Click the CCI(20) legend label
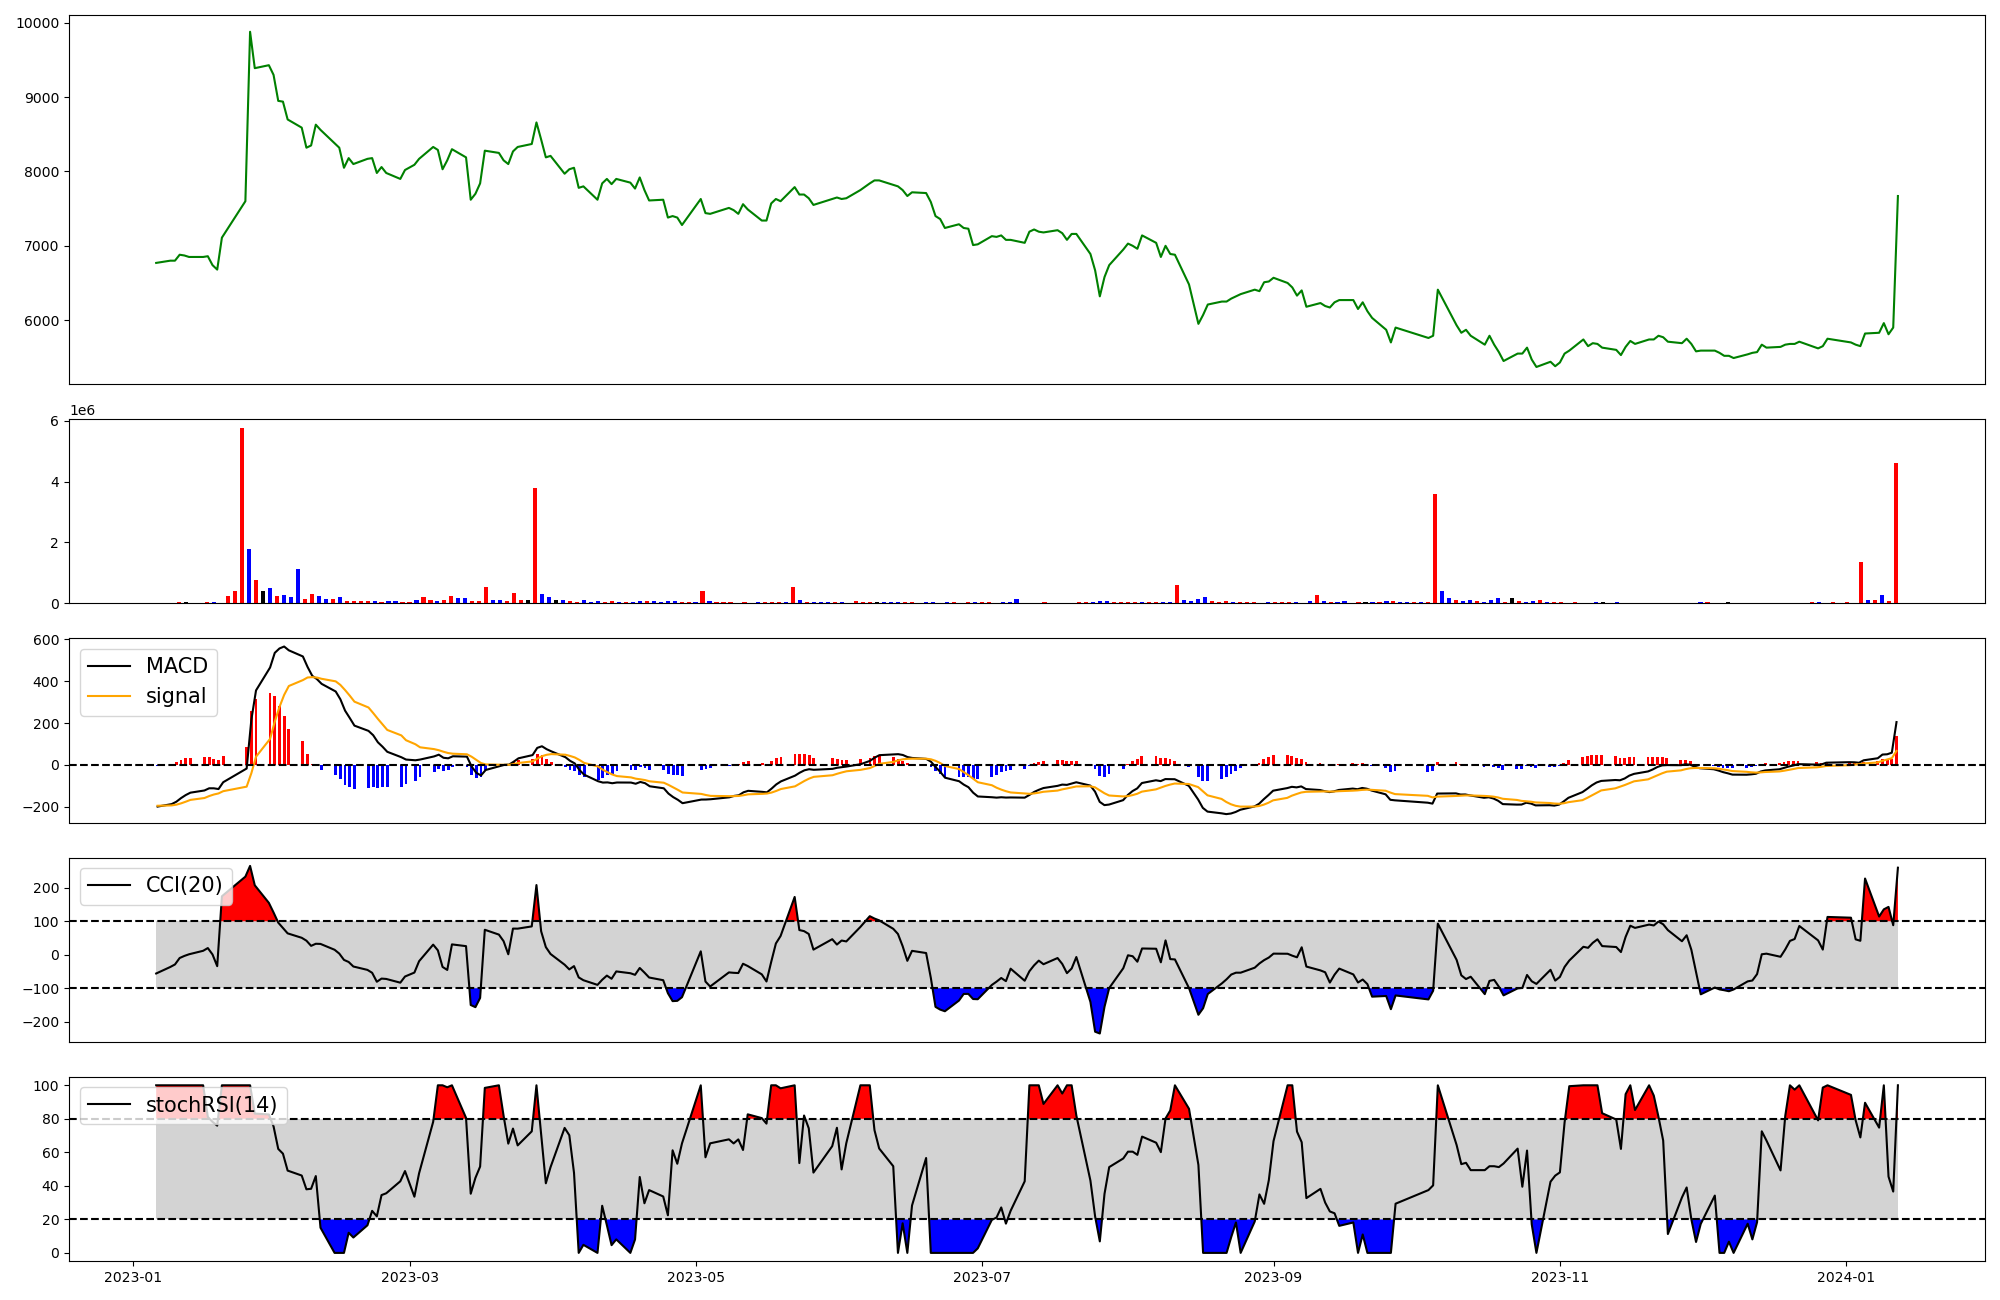The width and height of the screenshot is (2000, 1300). tap(184, 885)
